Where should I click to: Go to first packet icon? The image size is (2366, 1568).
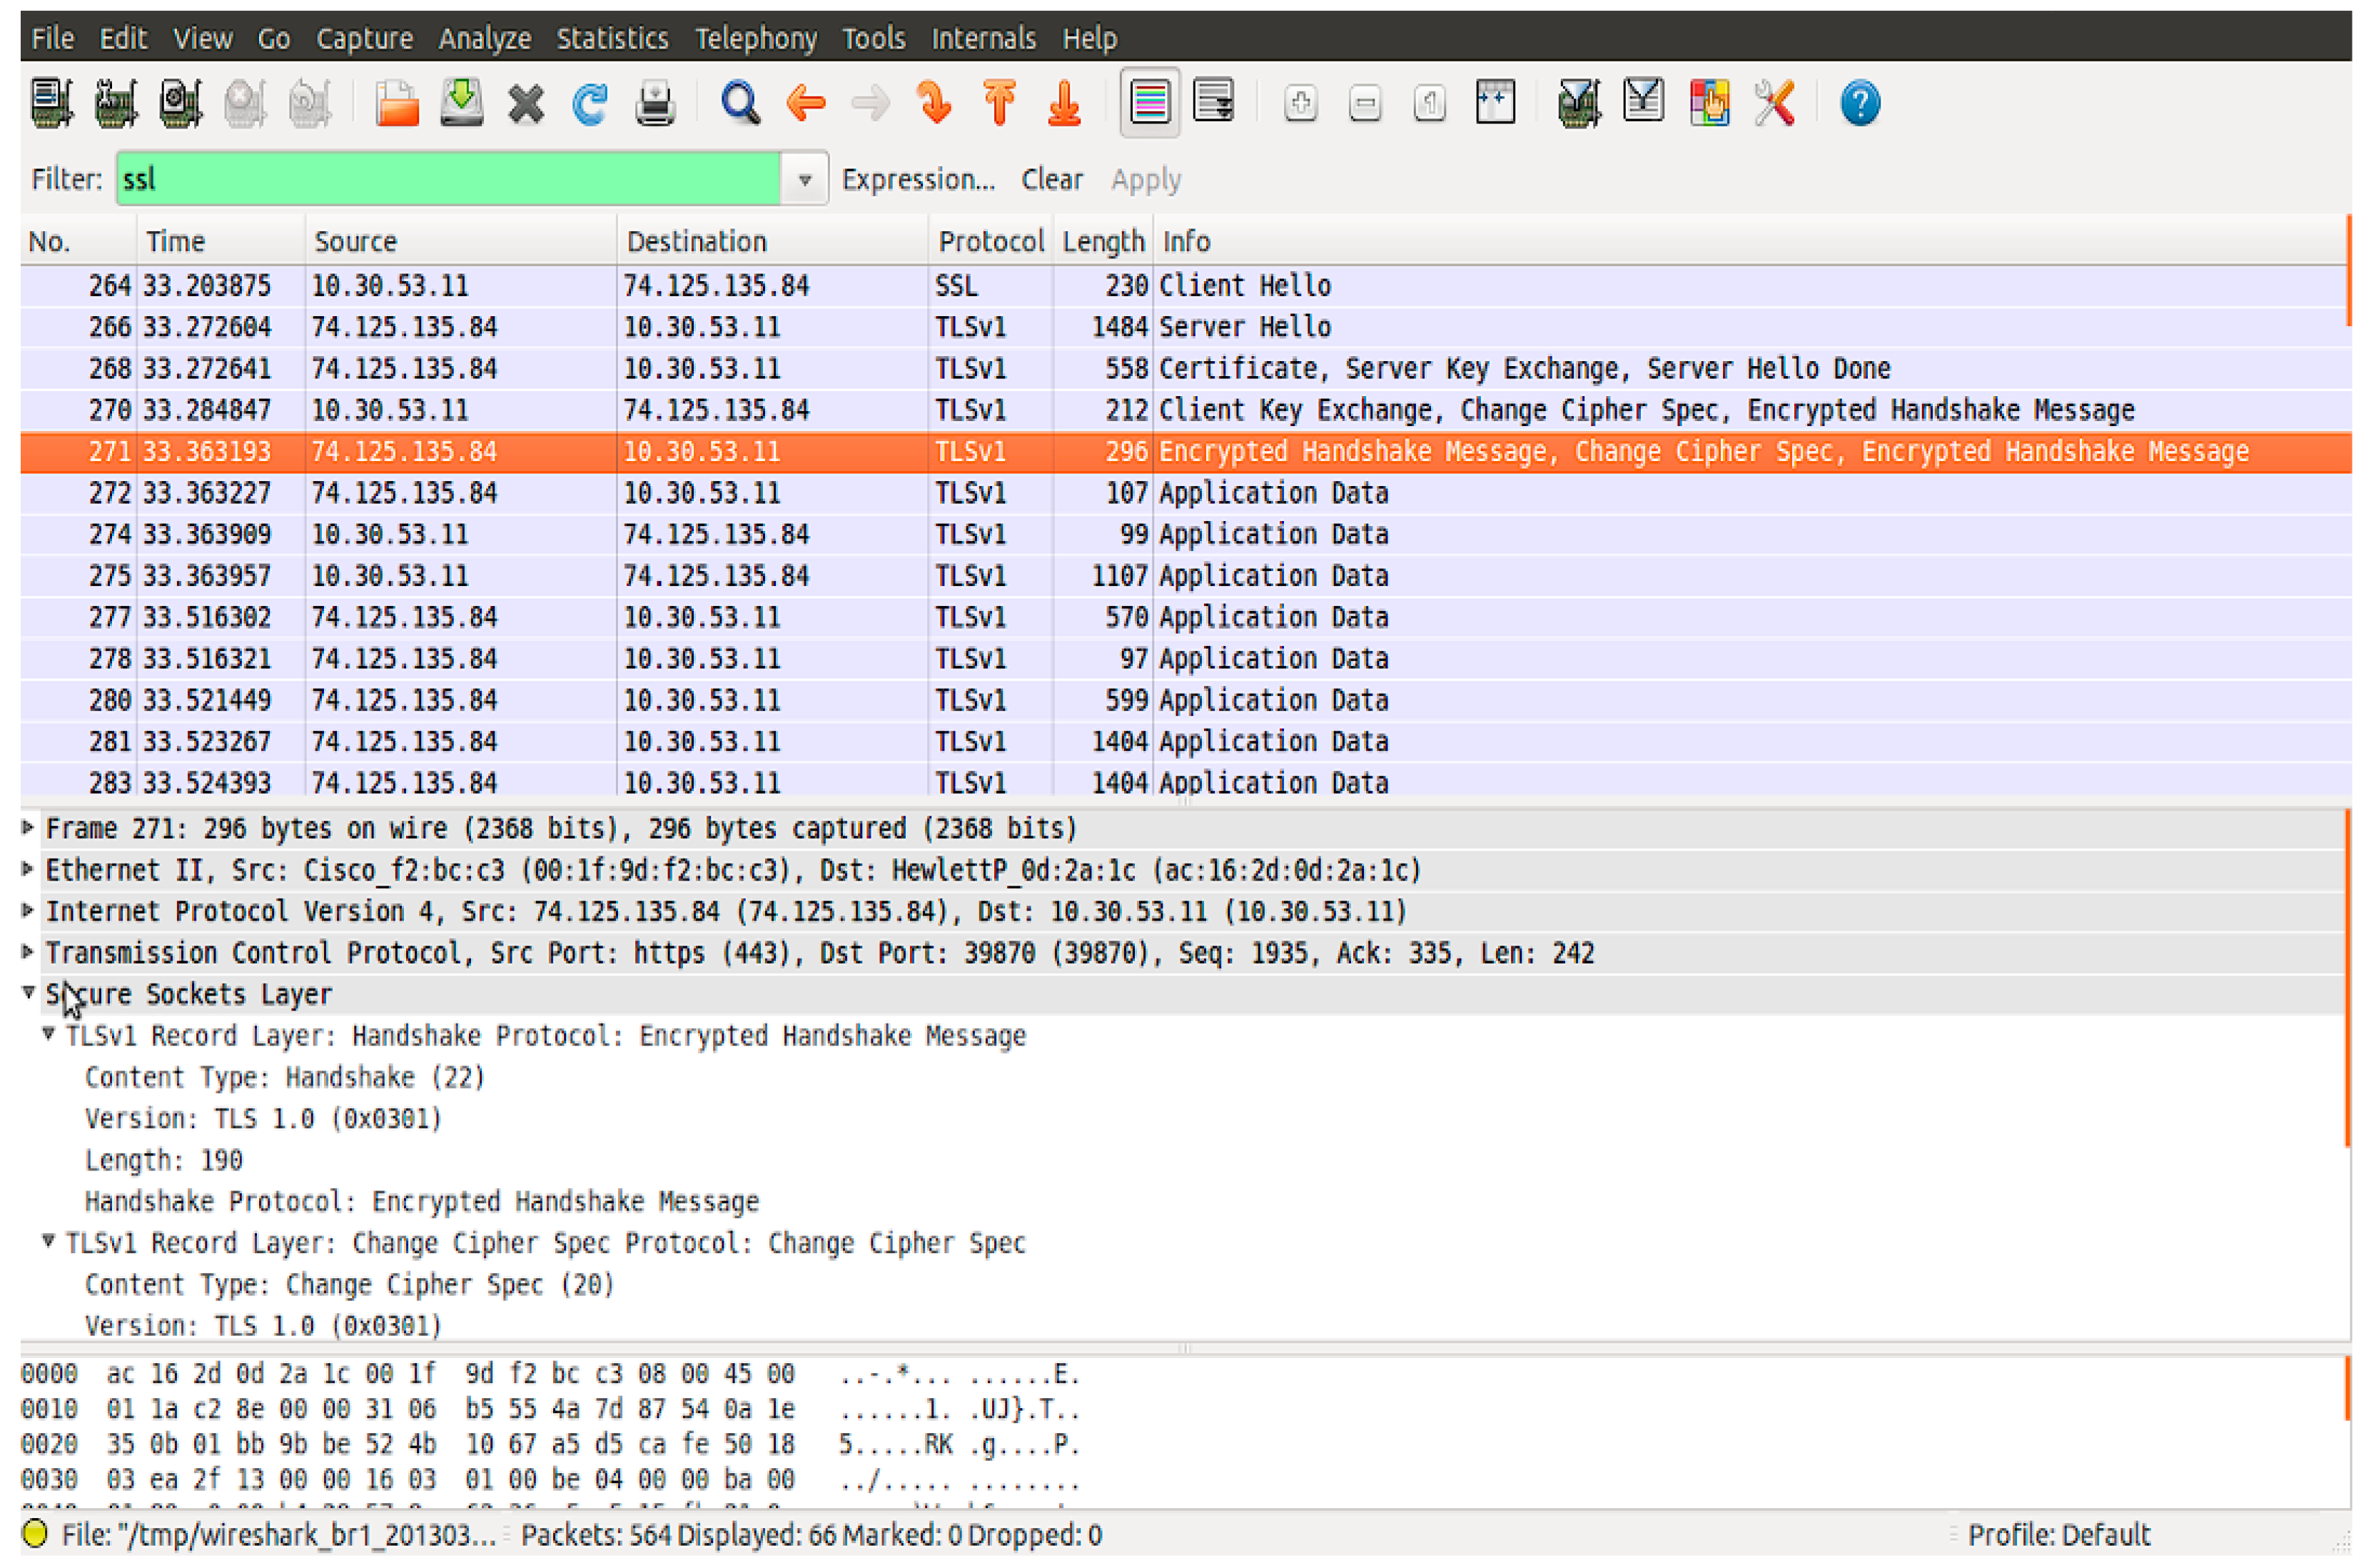coord(999,103)
